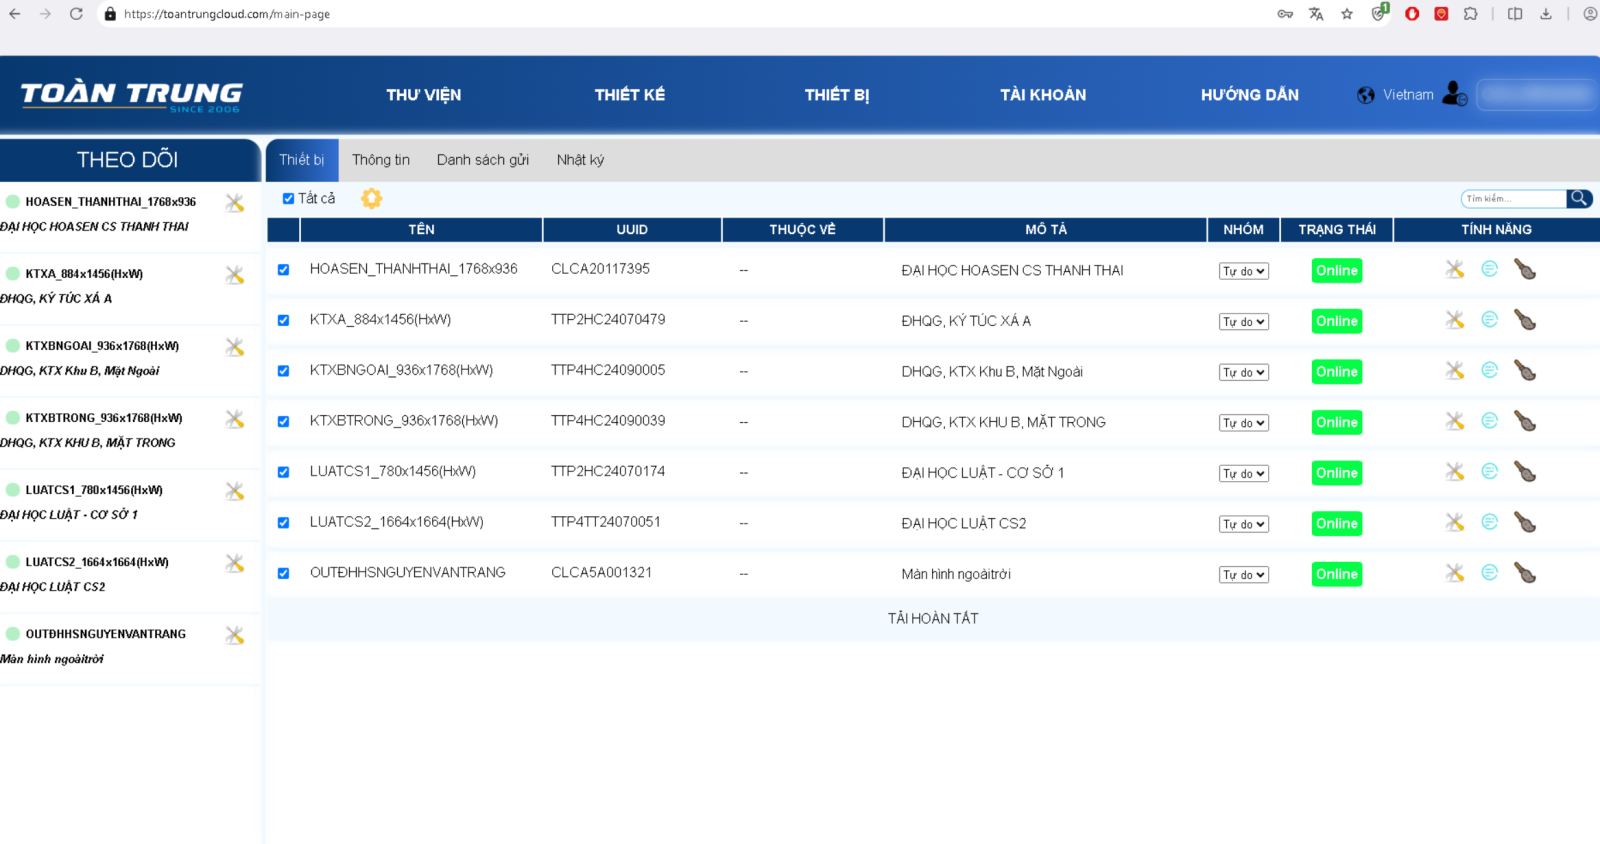
Task: Click the user account icon next to Vietnam
Action: pyautogui.click(x=1454, y=94)
